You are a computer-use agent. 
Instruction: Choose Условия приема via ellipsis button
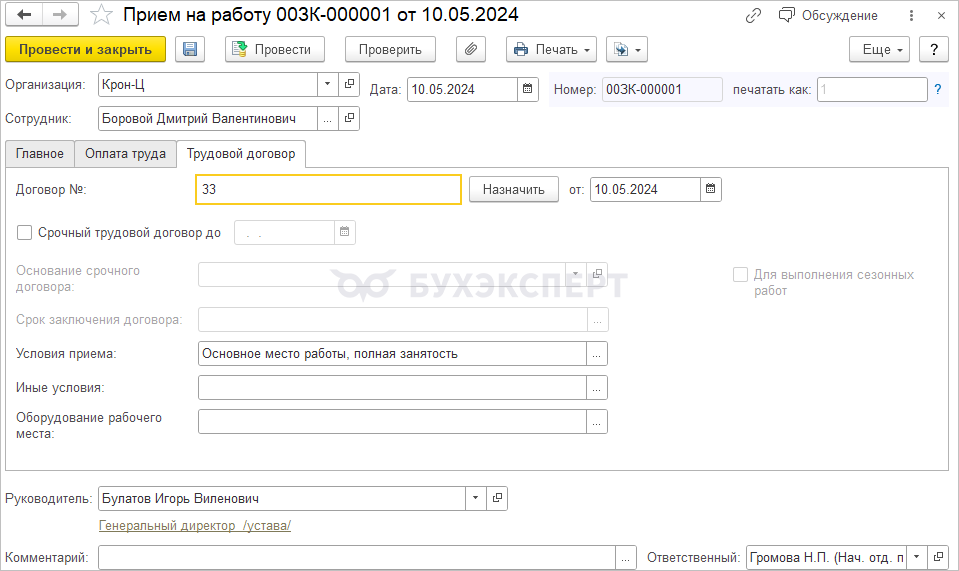tap(597, 353)
